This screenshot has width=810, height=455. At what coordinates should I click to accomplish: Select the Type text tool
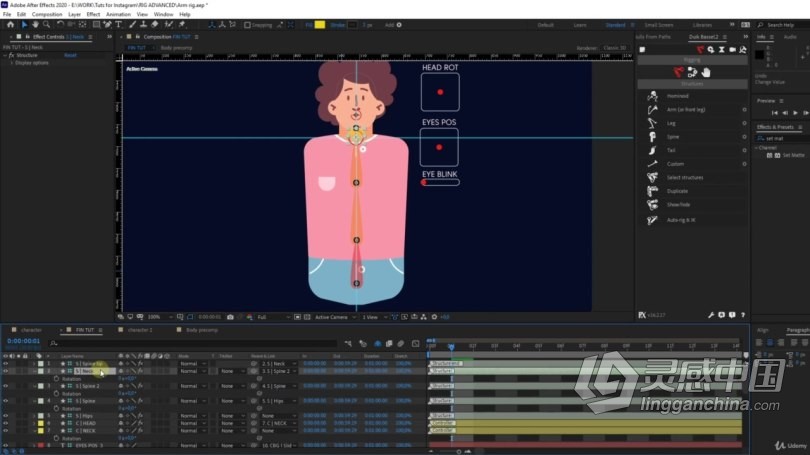[x=118, y=24]
